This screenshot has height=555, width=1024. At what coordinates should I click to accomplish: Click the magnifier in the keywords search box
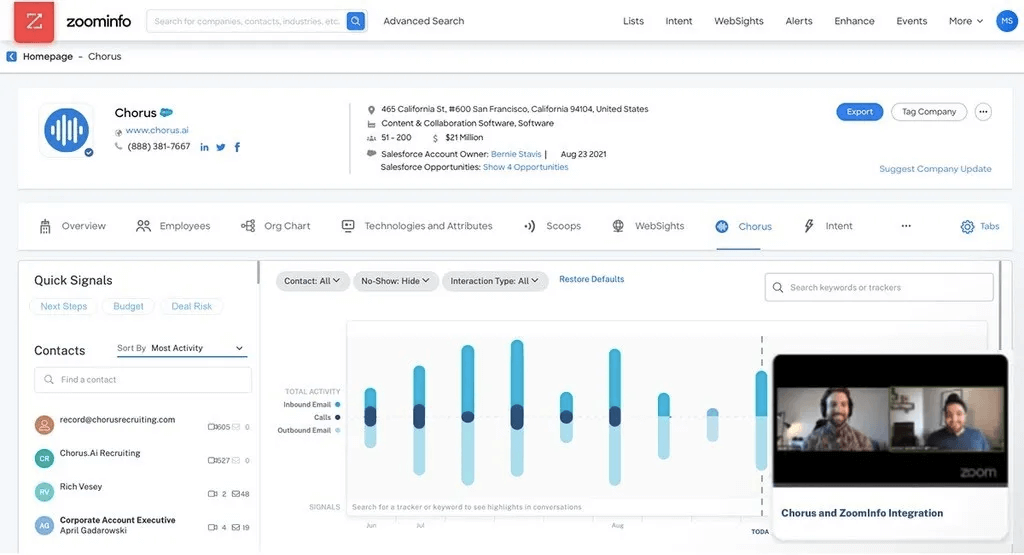click(x=777, y=287)
